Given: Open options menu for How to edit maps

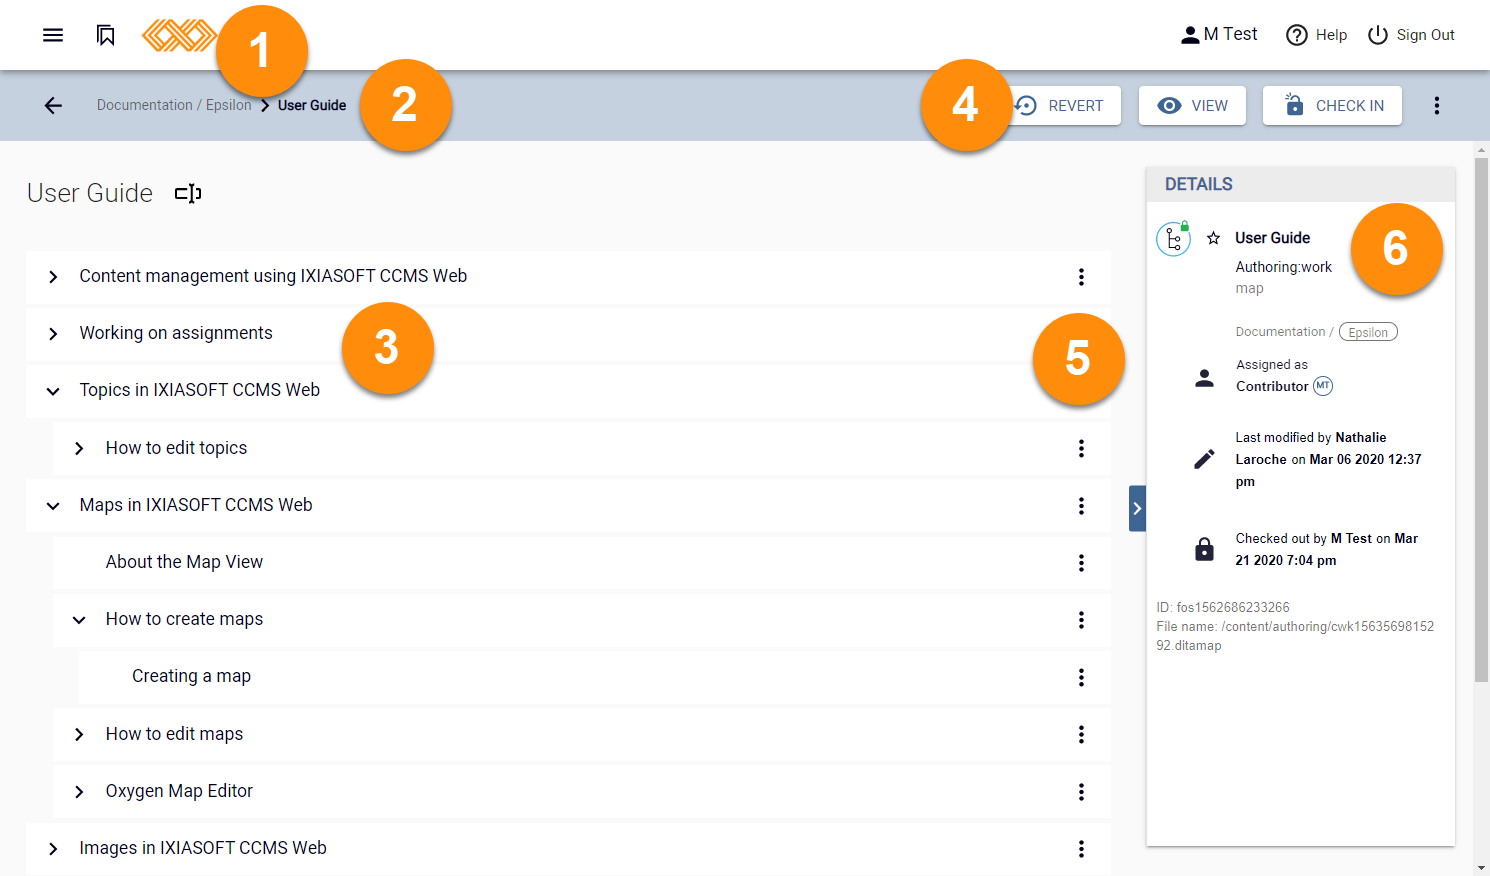Looking at the screenshot, I should (x=1081, y=735).
